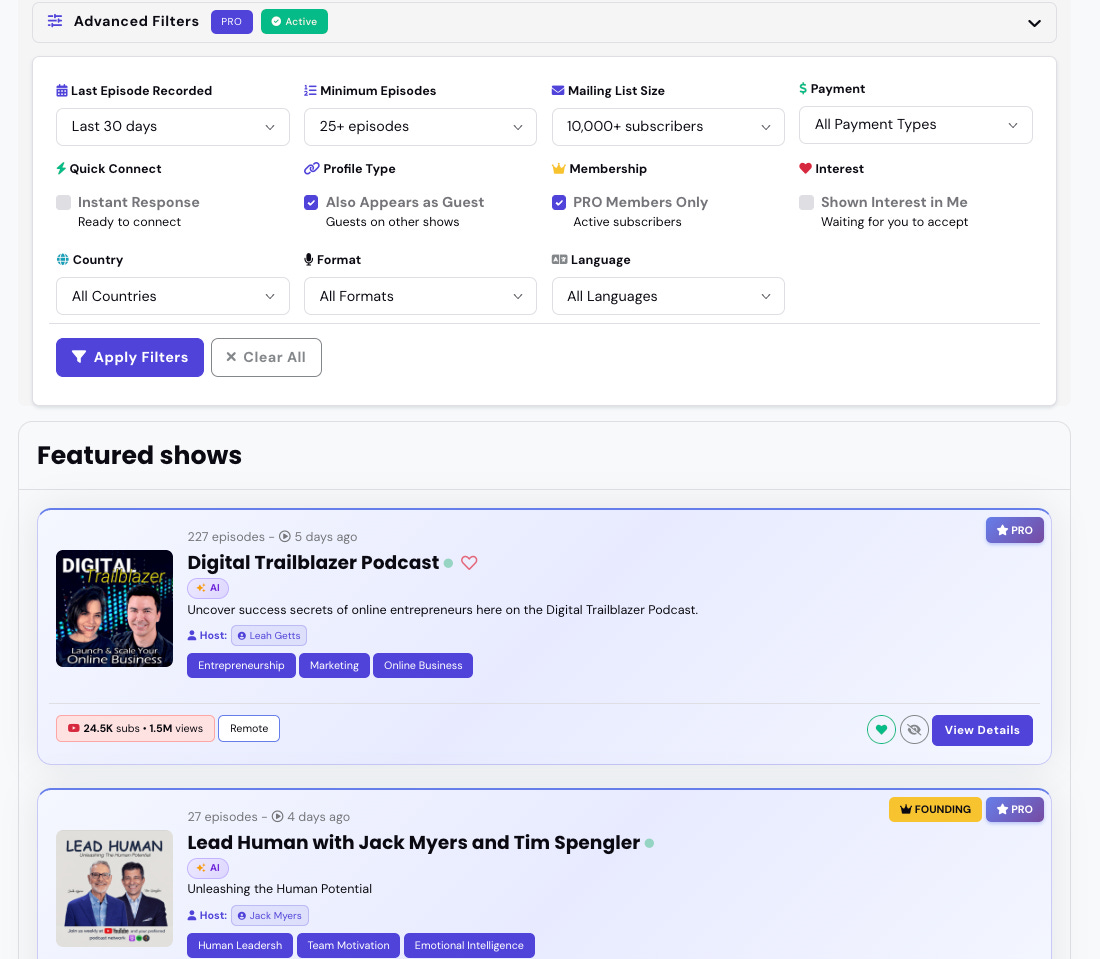This screenshot has width=1100, height=959.
Task: Collapse the Advanced Filters panel chevron
Action: [x=1034, y=23]
